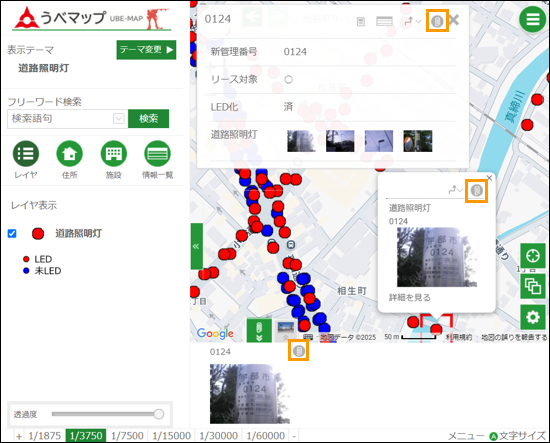The width and height of the screenshot is (550, 443).
Task: Click the overlapping windows map button
Action: (532, 287)
